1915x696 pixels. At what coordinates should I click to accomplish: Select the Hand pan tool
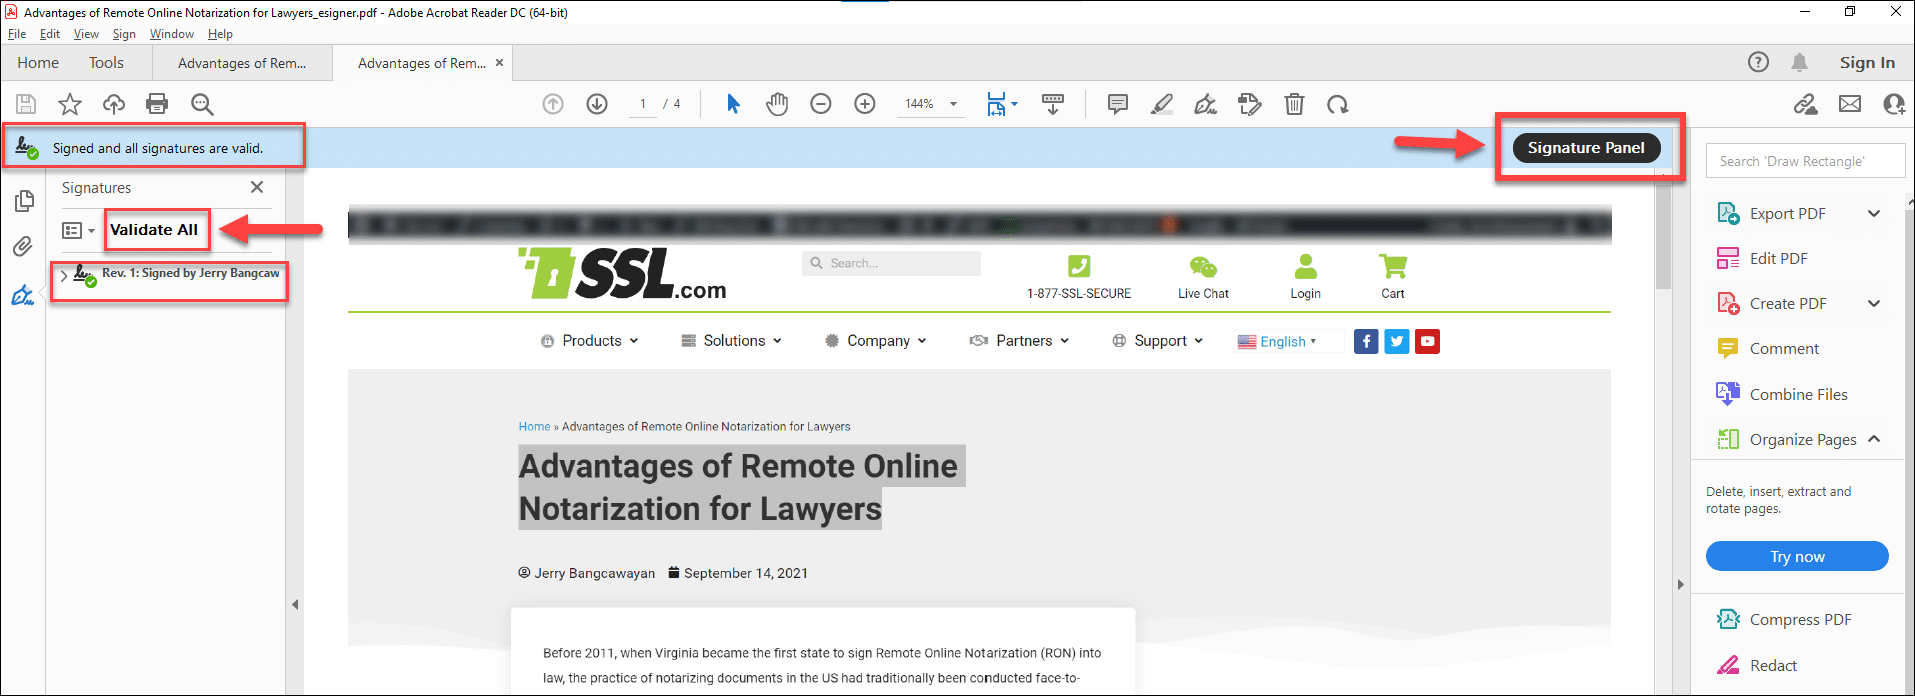[777, 104]
